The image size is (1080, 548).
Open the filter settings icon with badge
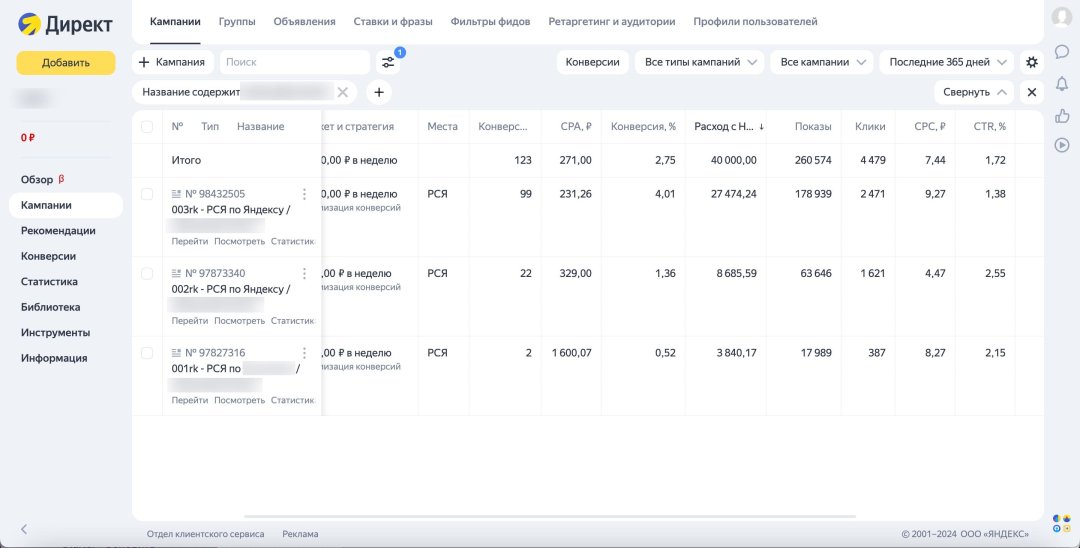pos(389,62)
